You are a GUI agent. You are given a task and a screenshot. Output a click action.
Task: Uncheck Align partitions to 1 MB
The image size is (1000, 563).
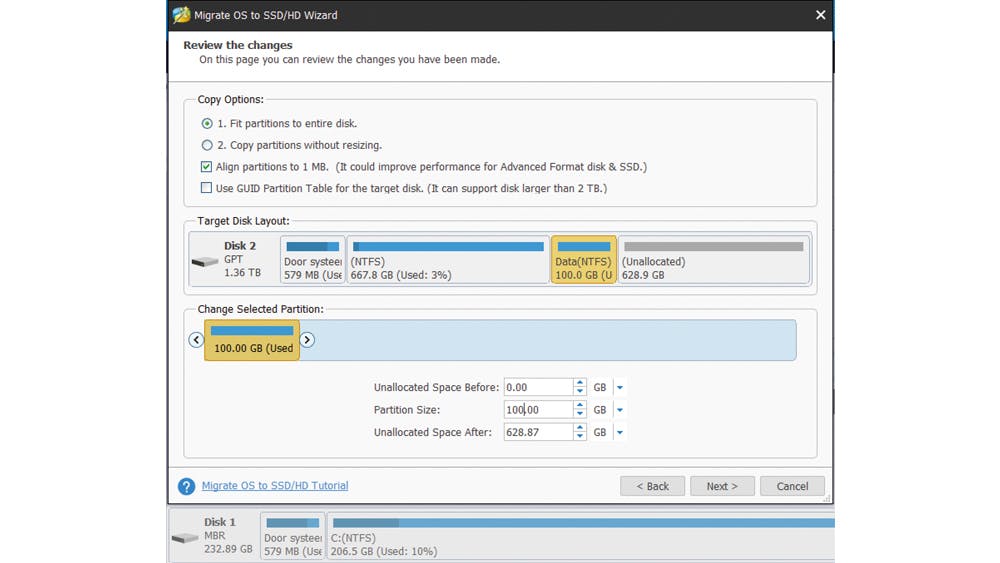(206, 166)
